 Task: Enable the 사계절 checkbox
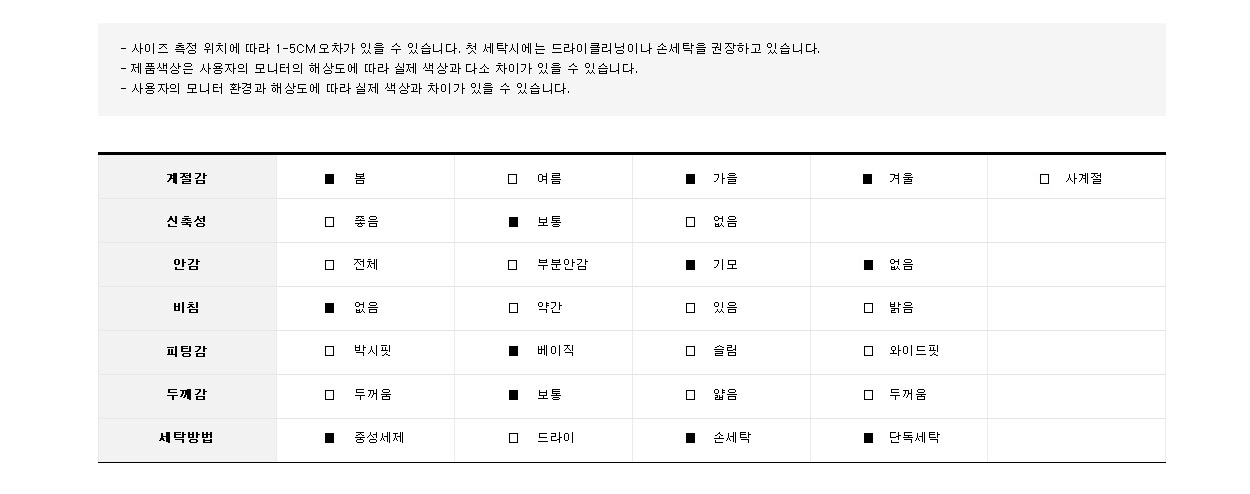pyautogui.click(x=1045, y=179)
